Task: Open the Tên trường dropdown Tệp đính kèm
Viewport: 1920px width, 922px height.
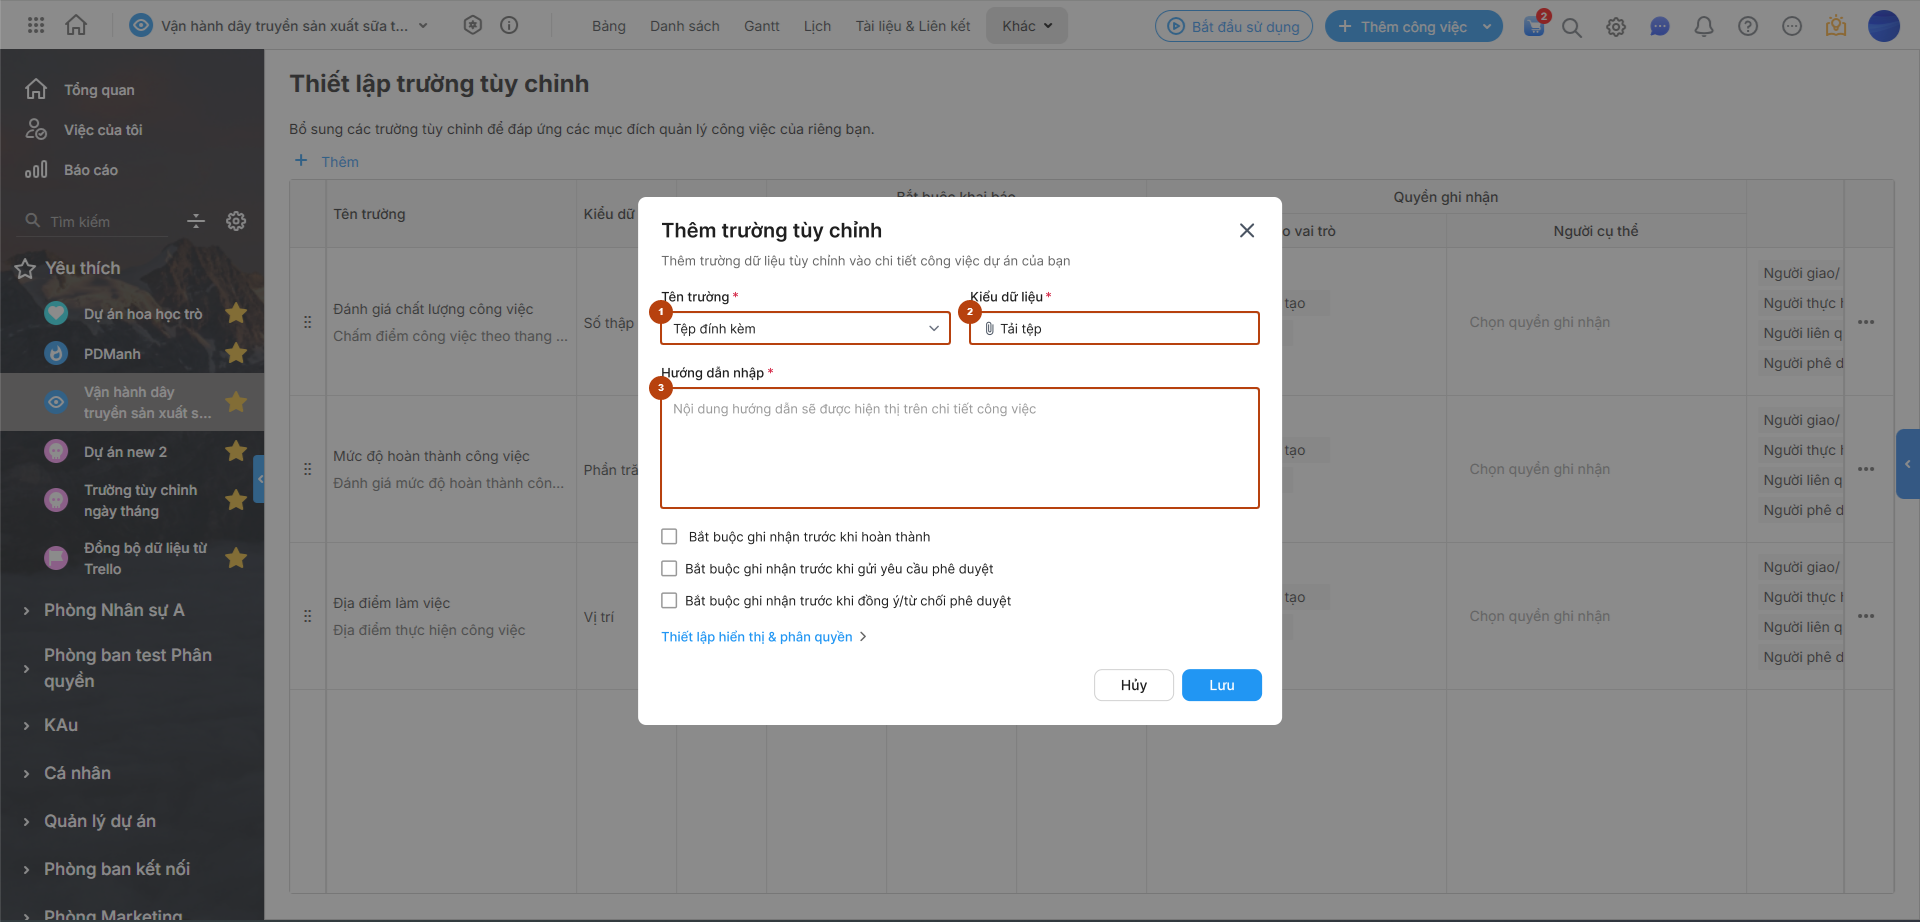Action: 805,328
